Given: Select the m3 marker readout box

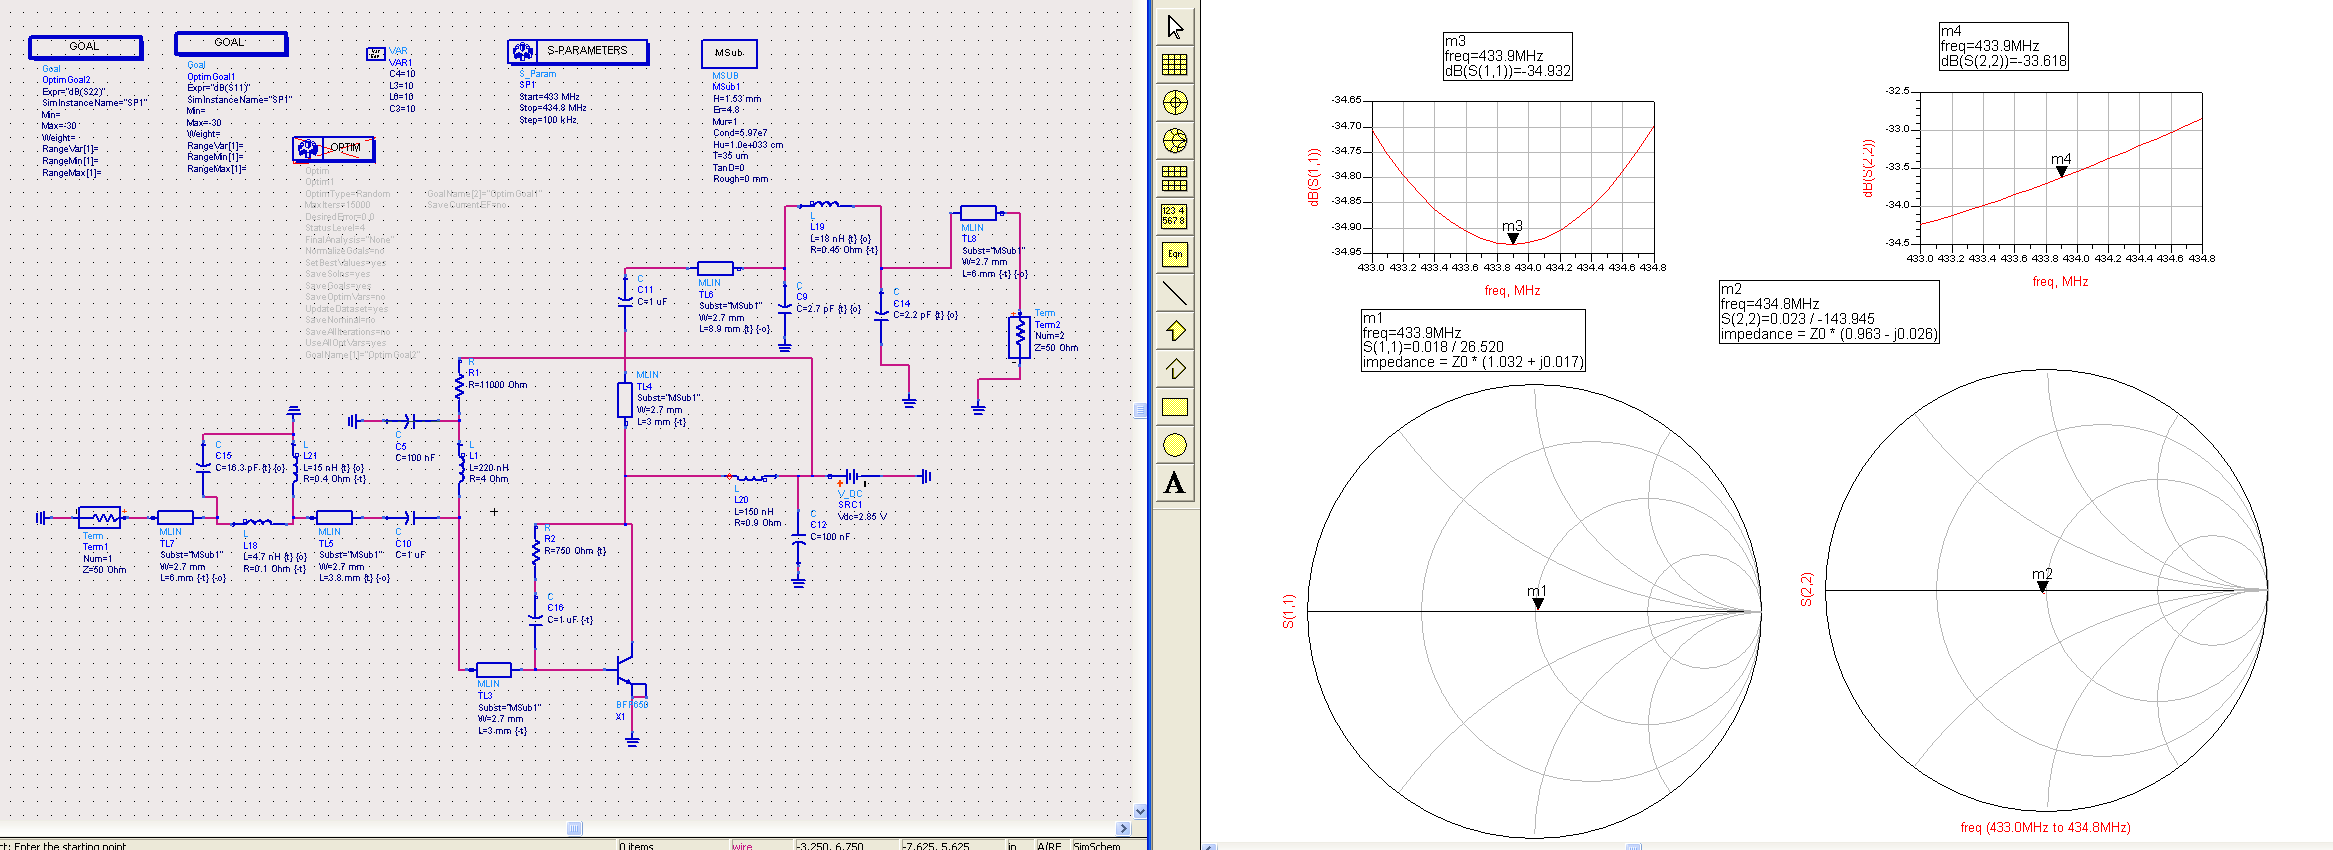Looking at the screenshot, I should tap(1507, 56).
